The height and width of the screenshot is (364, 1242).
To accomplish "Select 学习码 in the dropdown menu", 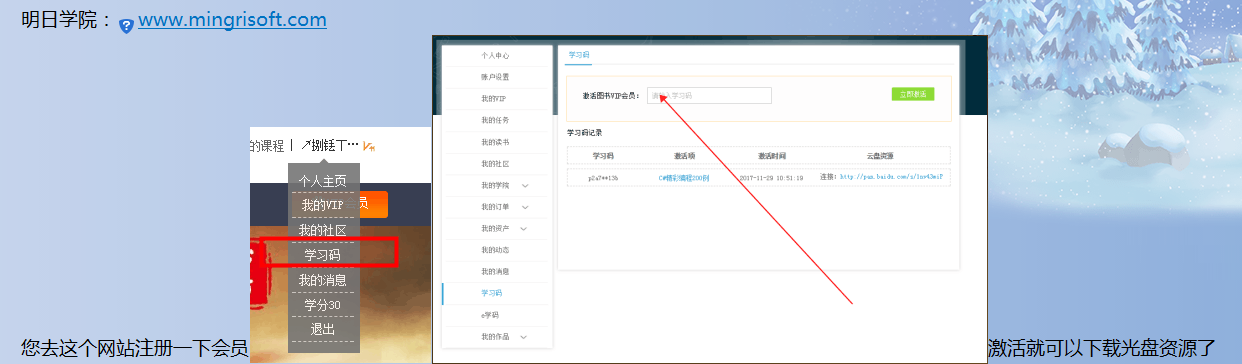I will [x=323, y=255].
